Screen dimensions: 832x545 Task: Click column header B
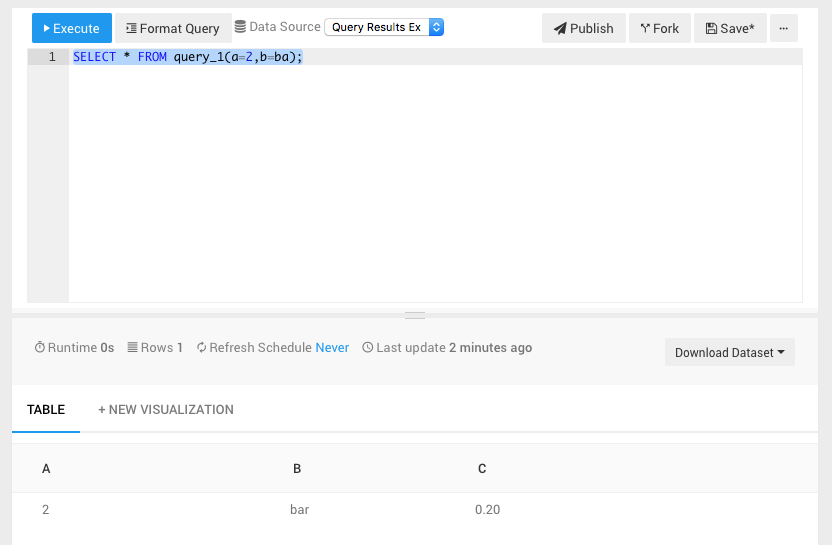[x=297, y=469]
